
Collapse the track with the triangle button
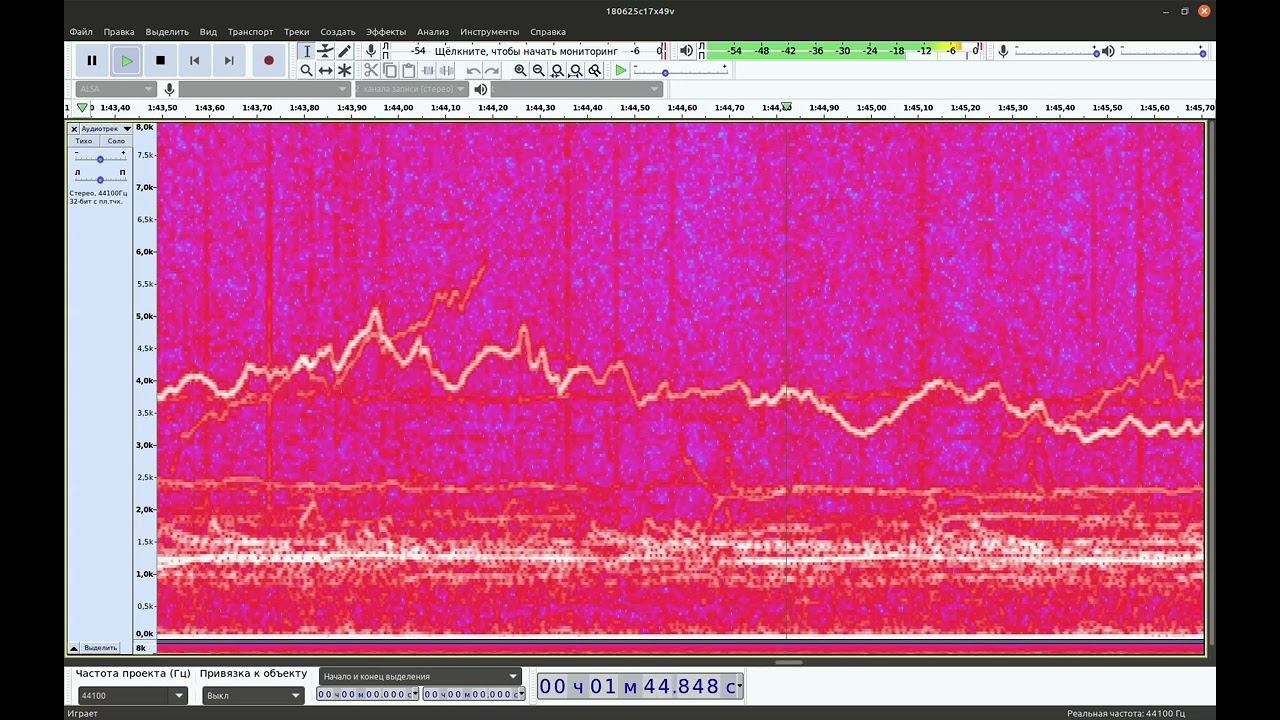pos(74,648)
